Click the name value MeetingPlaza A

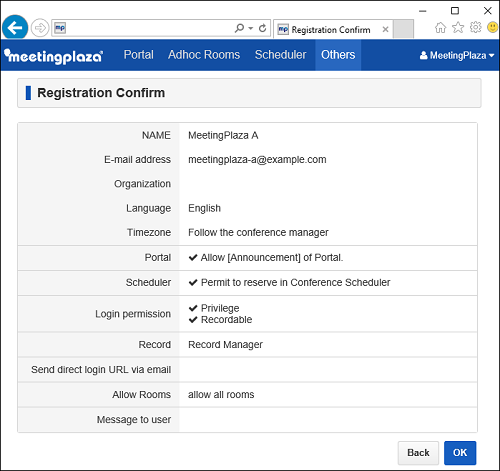coord(223,135)
